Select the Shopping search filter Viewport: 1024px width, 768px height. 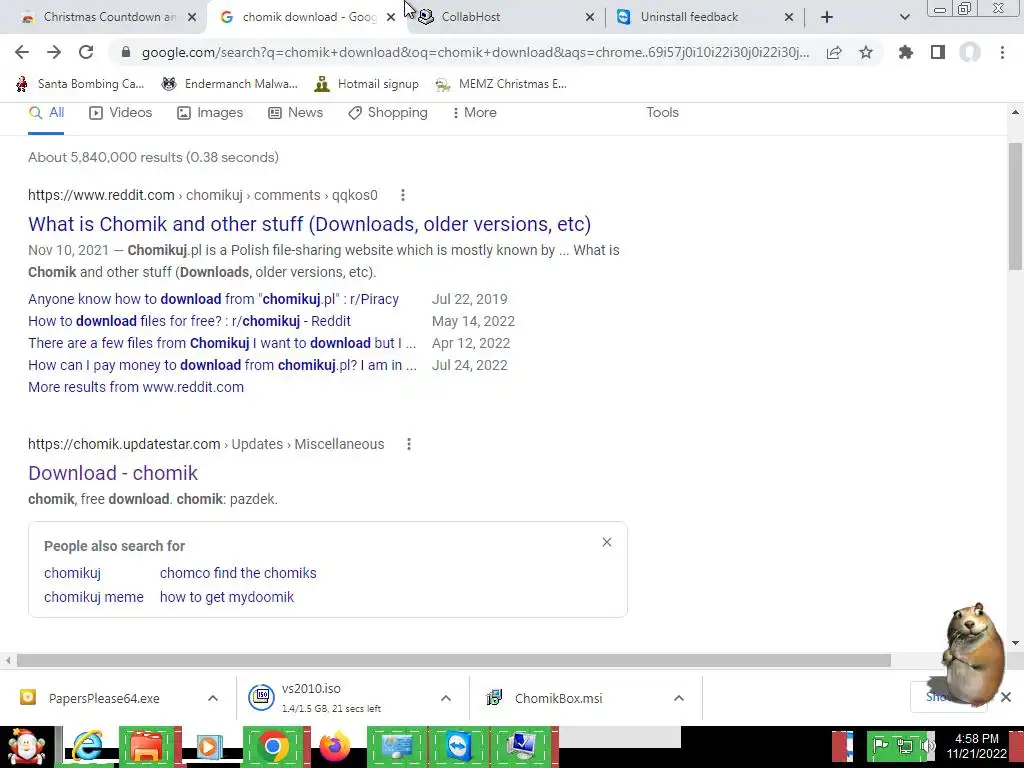(x=388, y=112)
